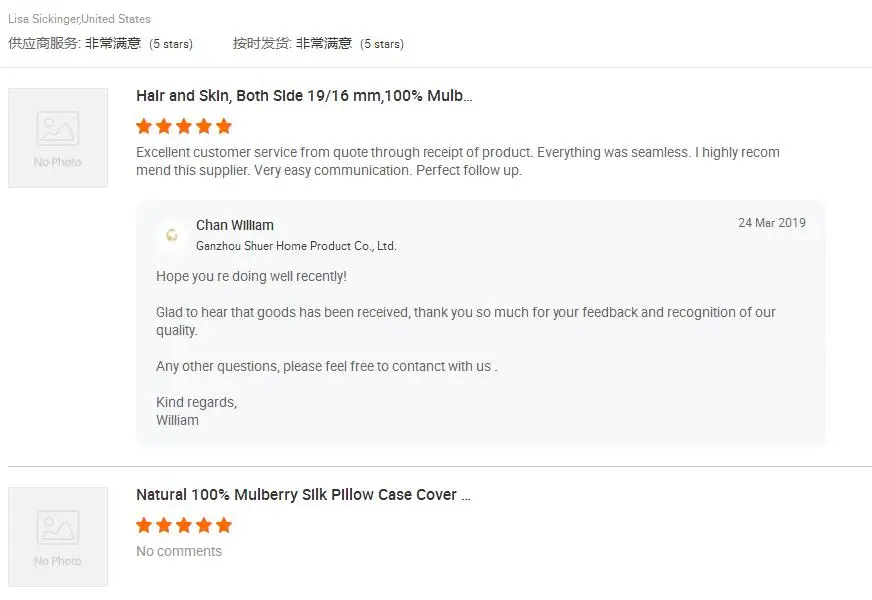Click fifth star of Mulberry Silk Pillow rating
872x600 pixels.
(x=224, y=525)
